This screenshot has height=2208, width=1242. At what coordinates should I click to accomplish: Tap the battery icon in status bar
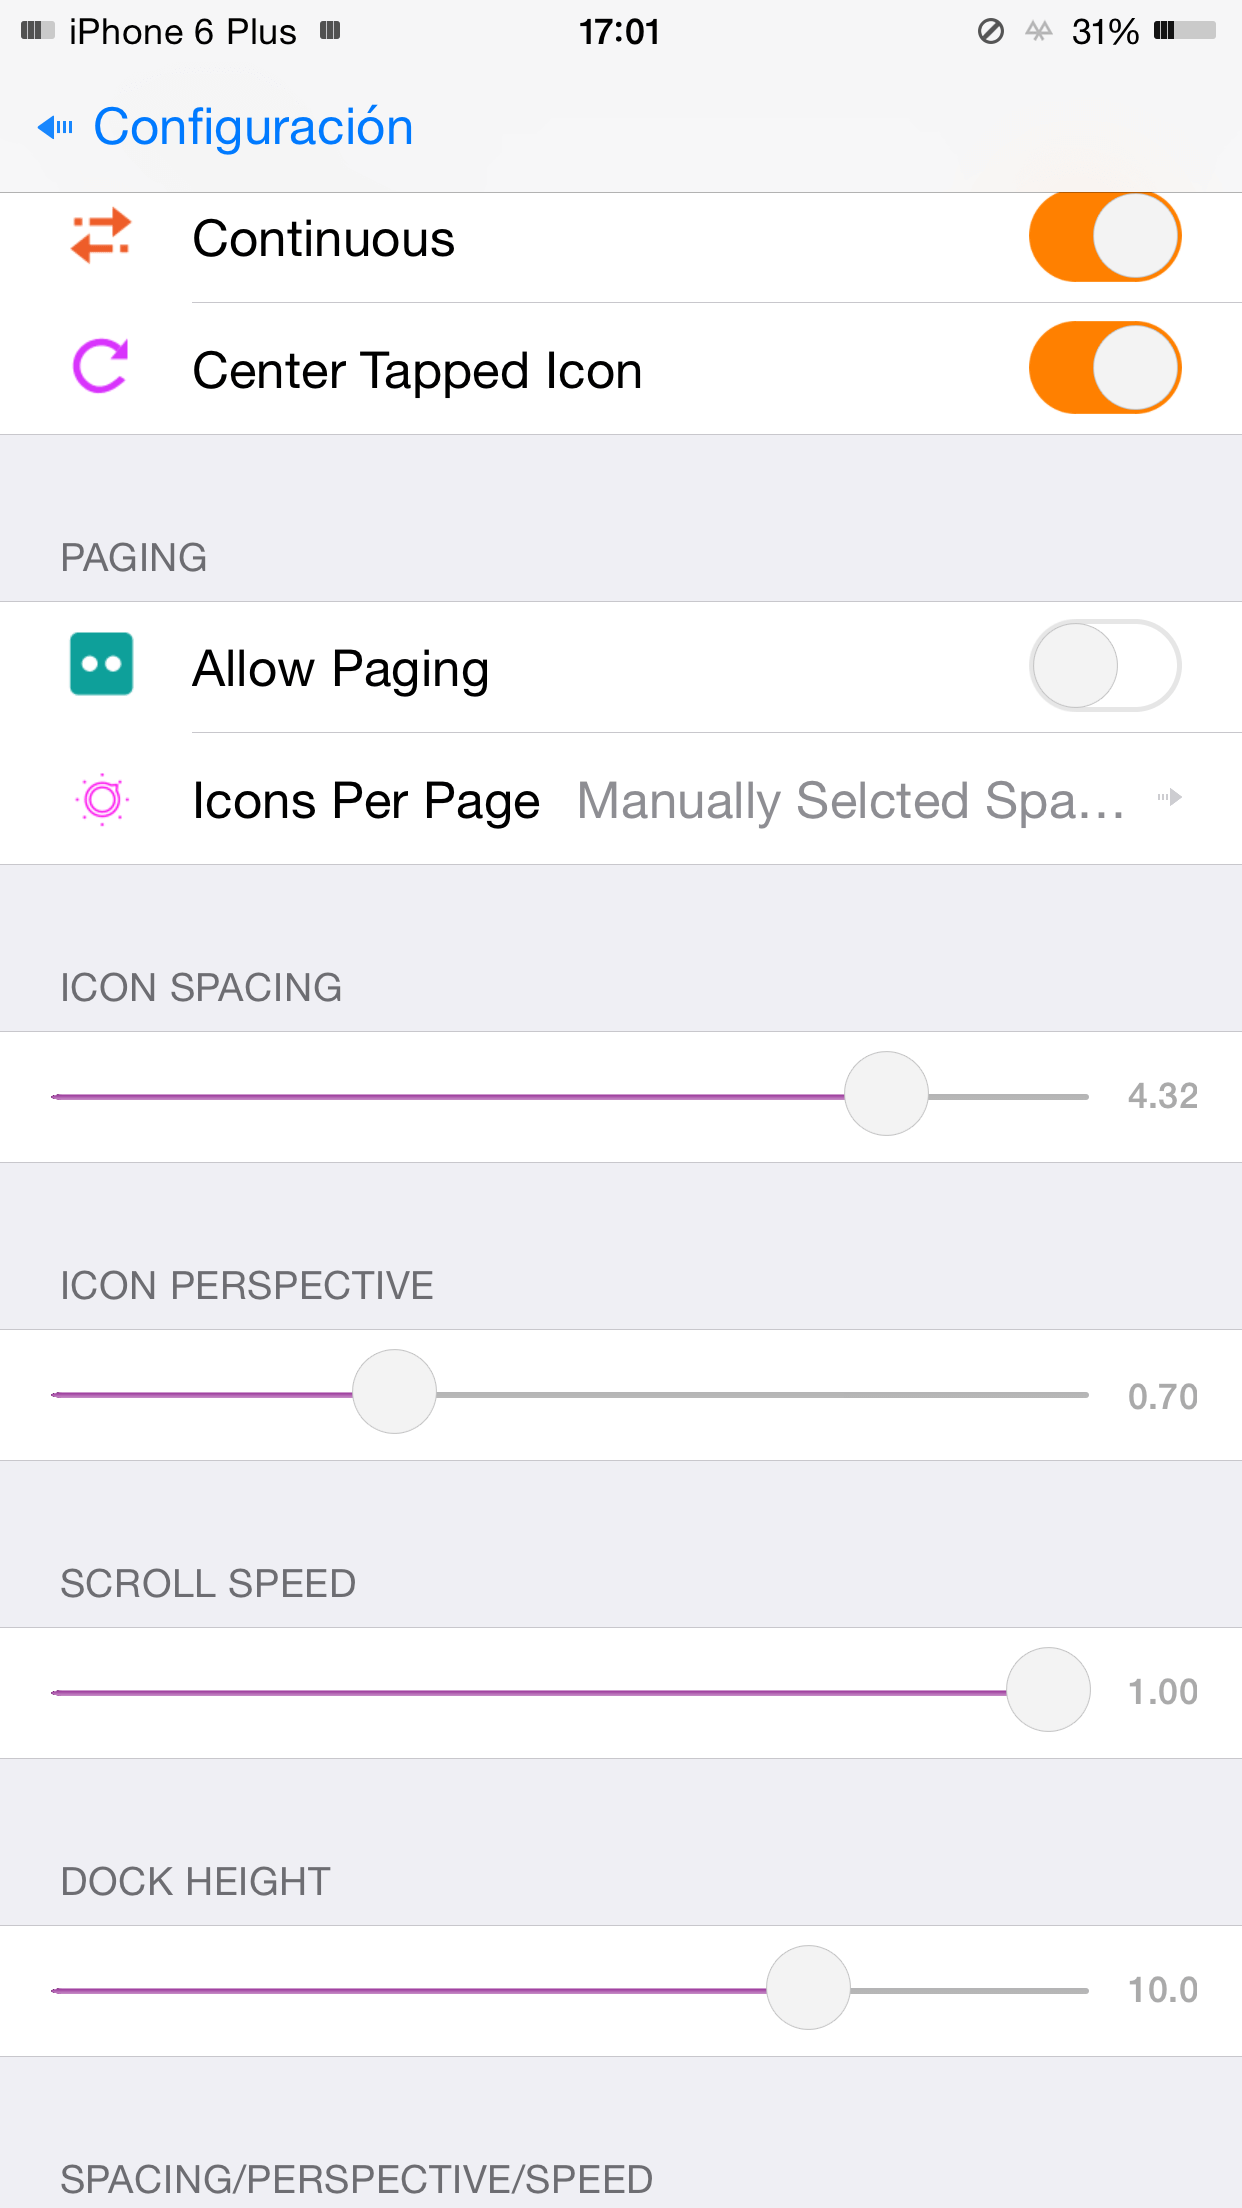pyautogui.click(x=1184, y=31)
